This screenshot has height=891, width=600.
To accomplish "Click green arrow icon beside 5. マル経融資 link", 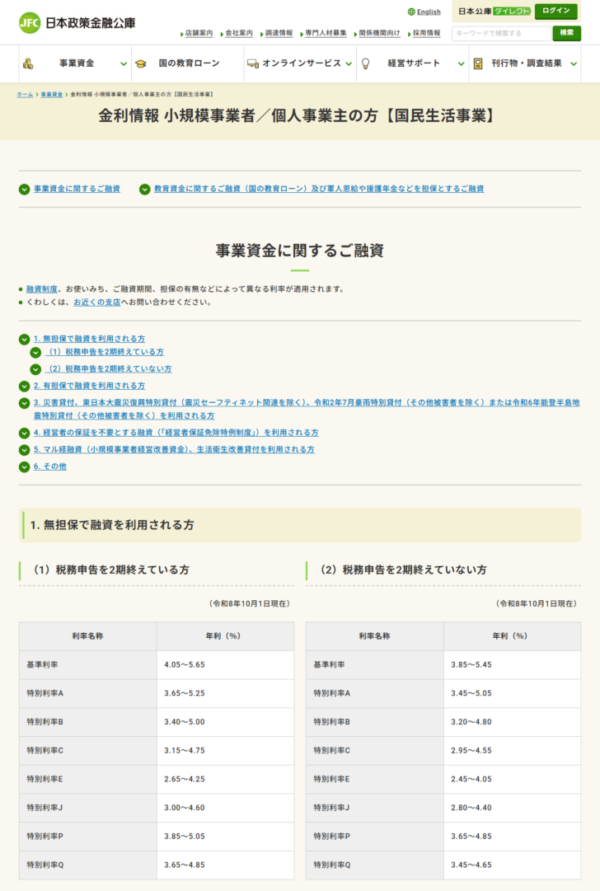I will [x=24, y=450].
